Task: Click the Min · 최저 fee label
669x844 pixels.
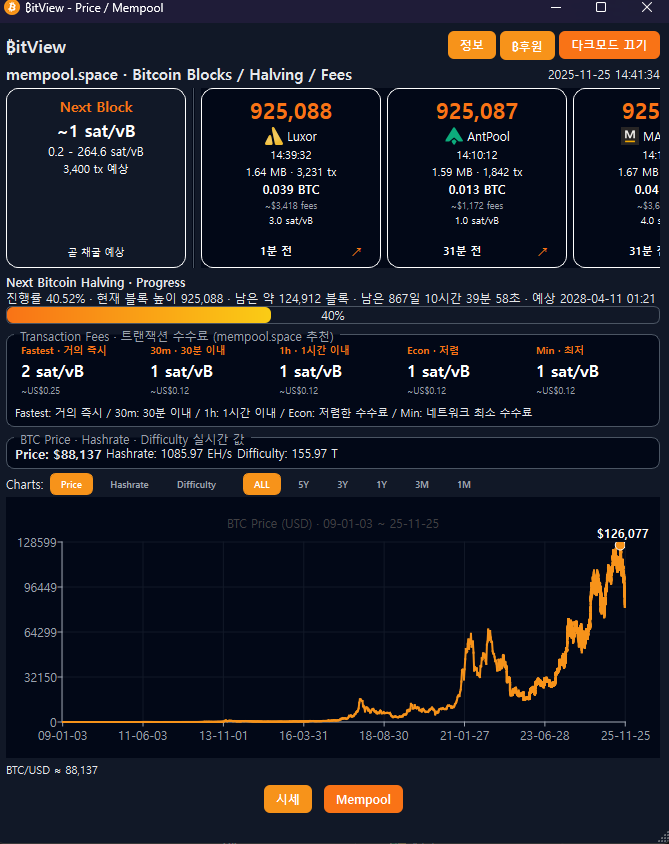Action: point(560,350)
